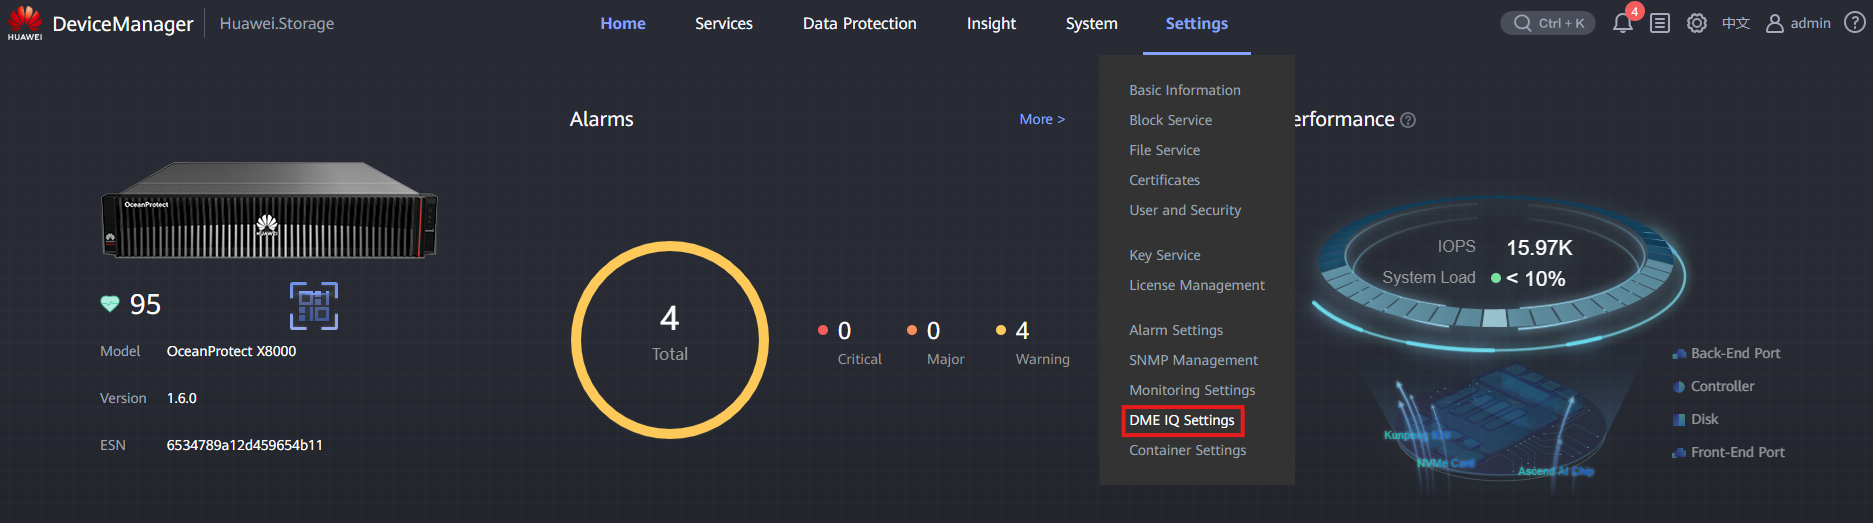Open the admin user account menu
The height and width of the screenshot is (523, 1873).
[1798, 23]
